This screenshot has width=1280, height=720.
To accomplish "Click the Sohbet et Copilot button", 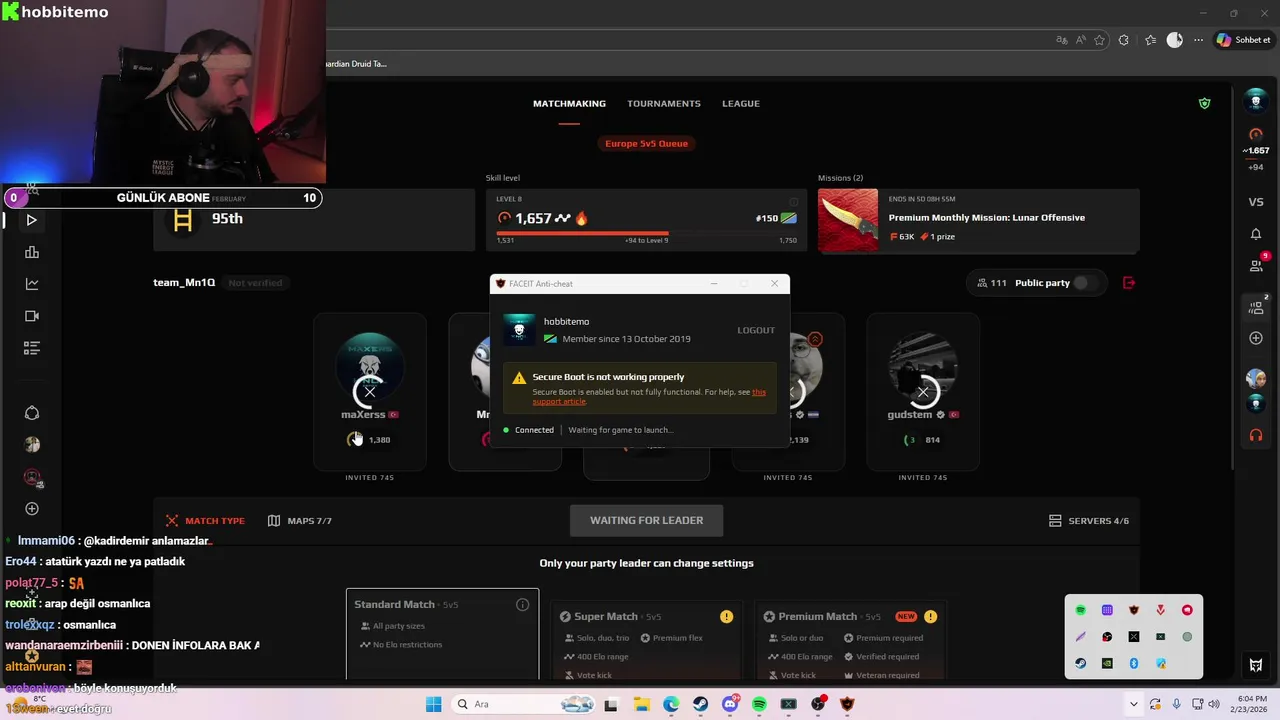I will point(1243,40).
